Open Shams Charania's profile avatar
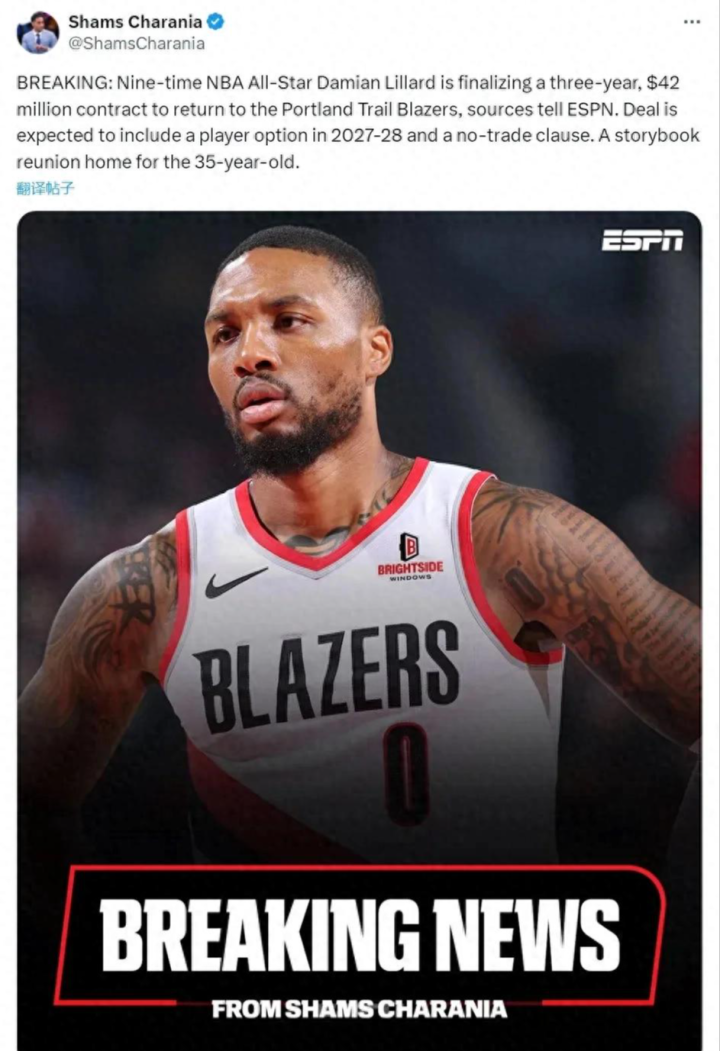Screen dimensions: 720x1051 coord(38,32)
